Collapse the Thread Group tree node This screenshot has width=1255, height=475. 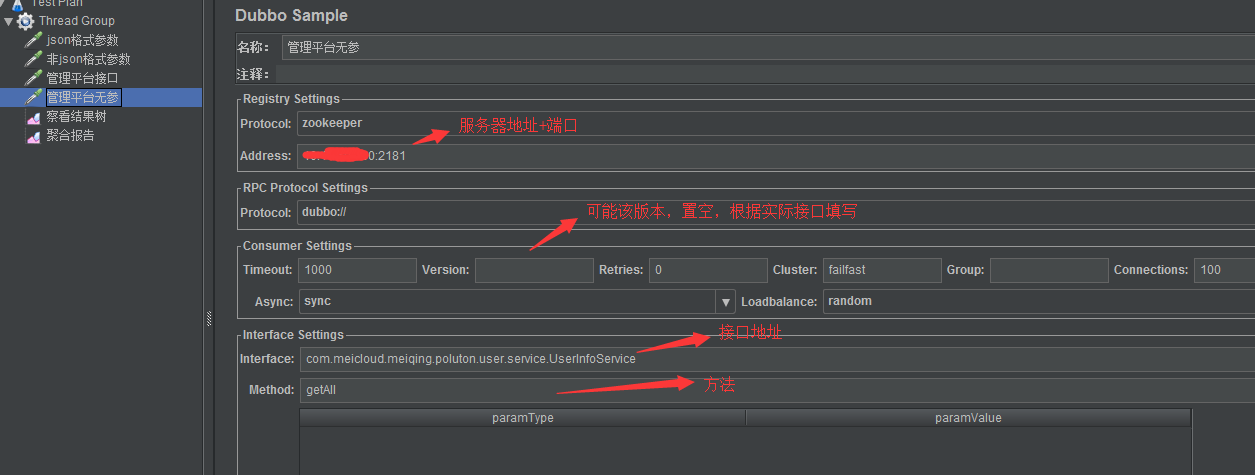tap(8, 21)
